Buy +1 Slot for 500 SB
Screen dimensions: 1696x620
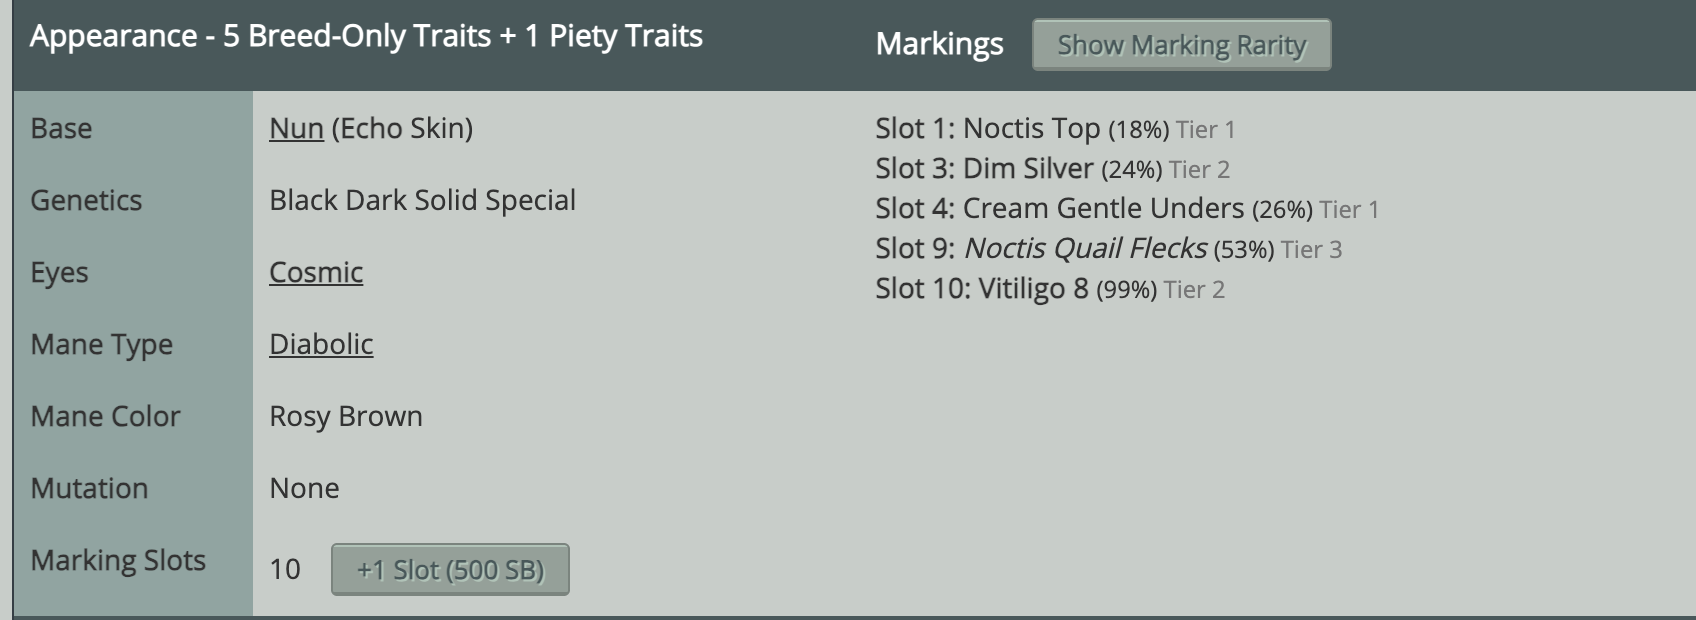450,569
